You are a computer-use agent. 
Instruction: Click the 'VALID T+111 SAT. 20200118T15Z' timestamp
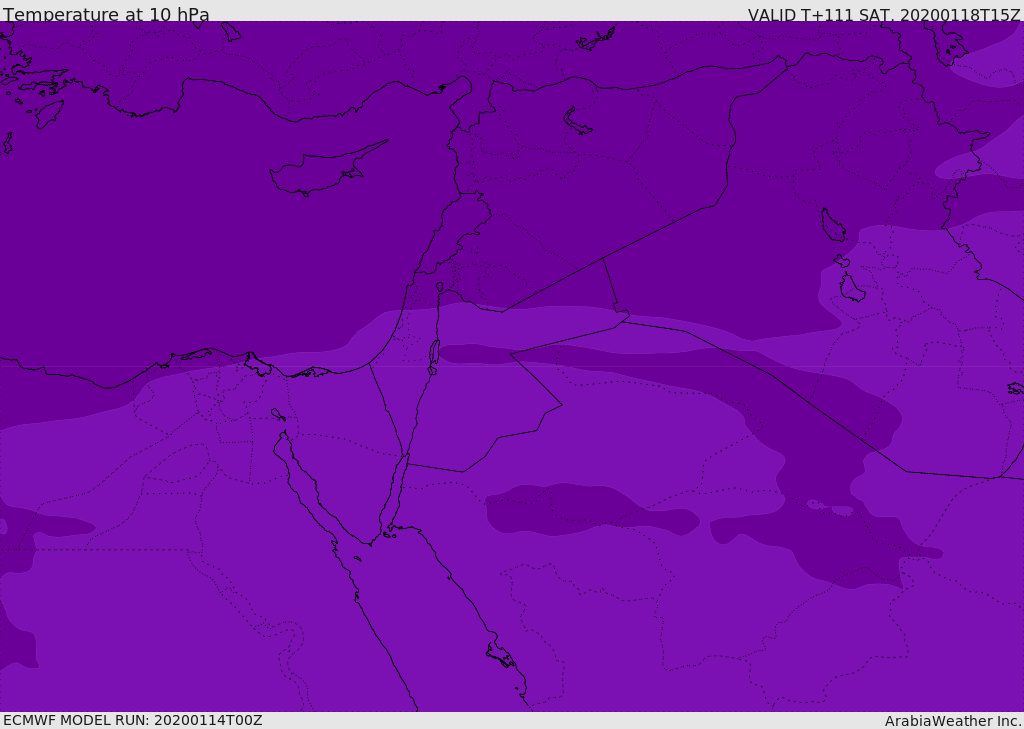click(884, 15)
